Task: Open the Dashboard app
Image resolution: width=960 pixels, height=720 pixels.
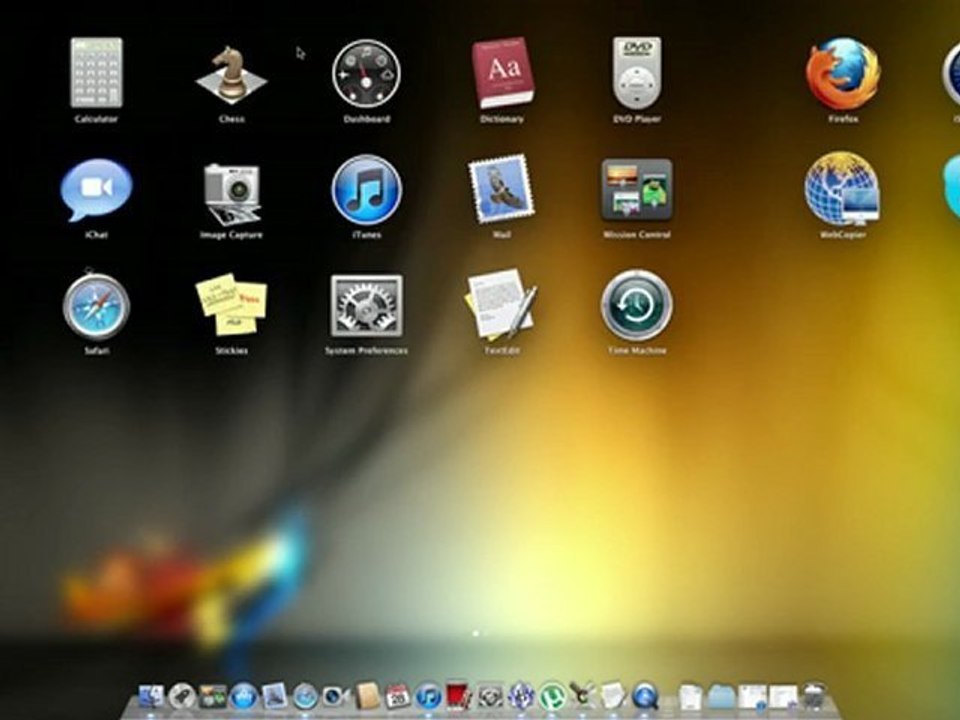Action: (366, 73)
